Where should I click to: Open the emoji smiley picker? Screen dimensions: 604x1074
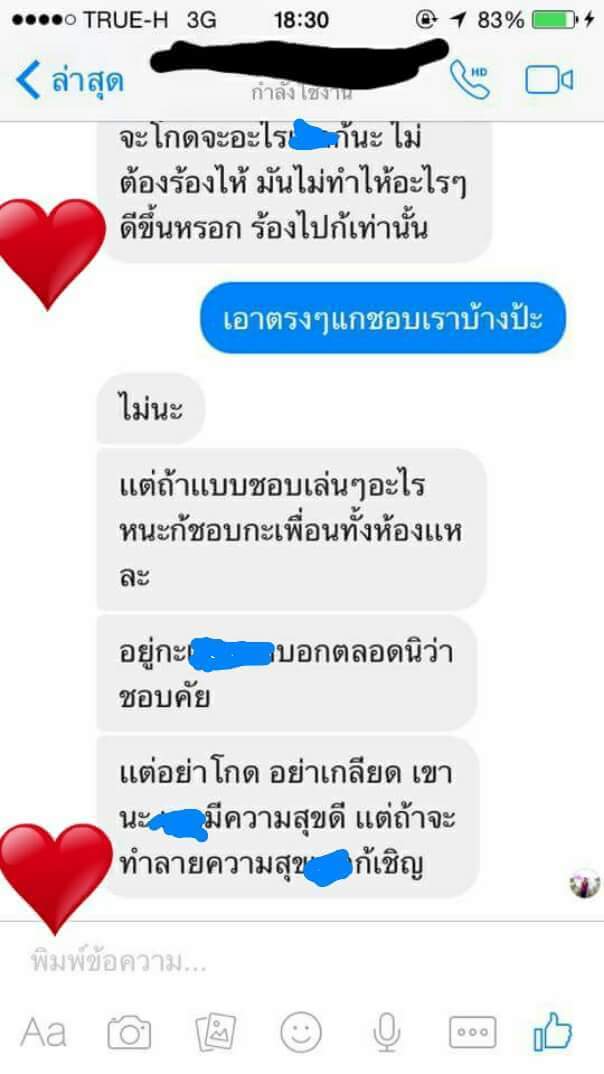pyautogui.click(x=301, y=1032)
